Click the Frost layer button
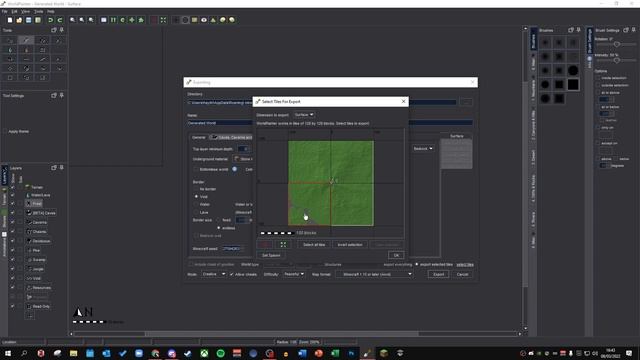The height and width of the screenshot is (360, 640). (34, 204)
